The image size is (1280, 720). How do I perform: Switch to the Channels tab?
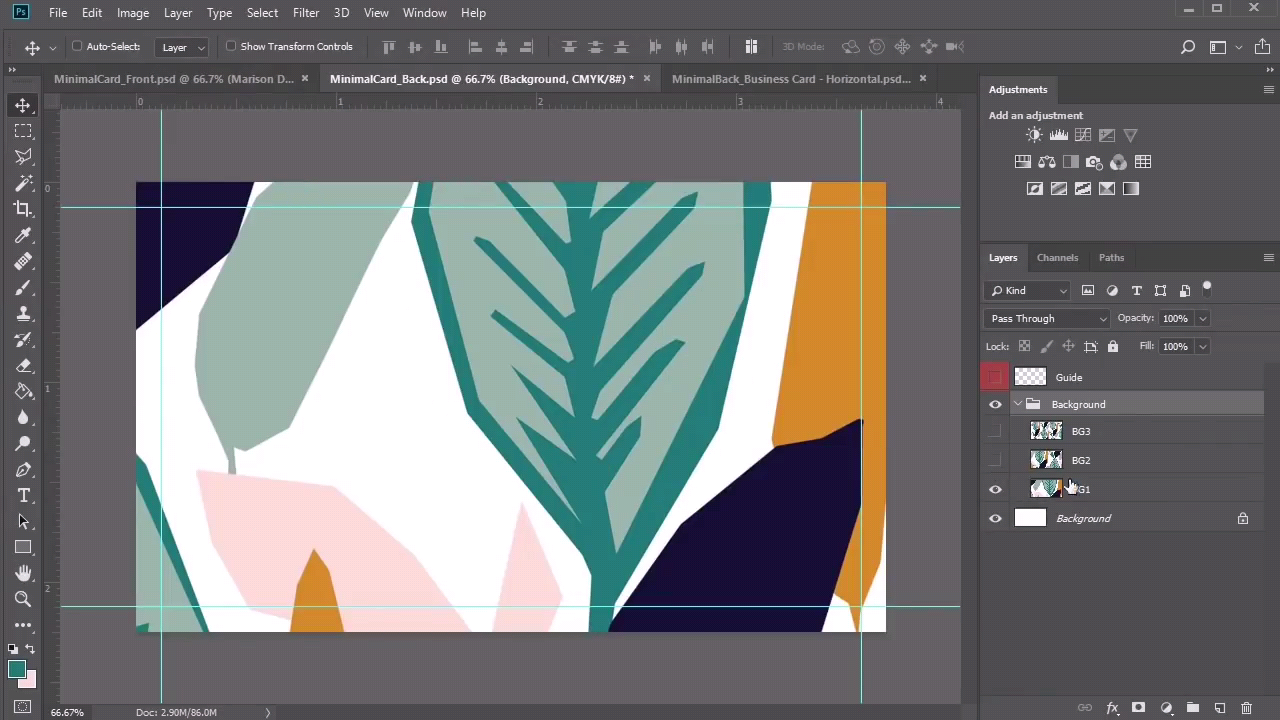[1057, 257]
